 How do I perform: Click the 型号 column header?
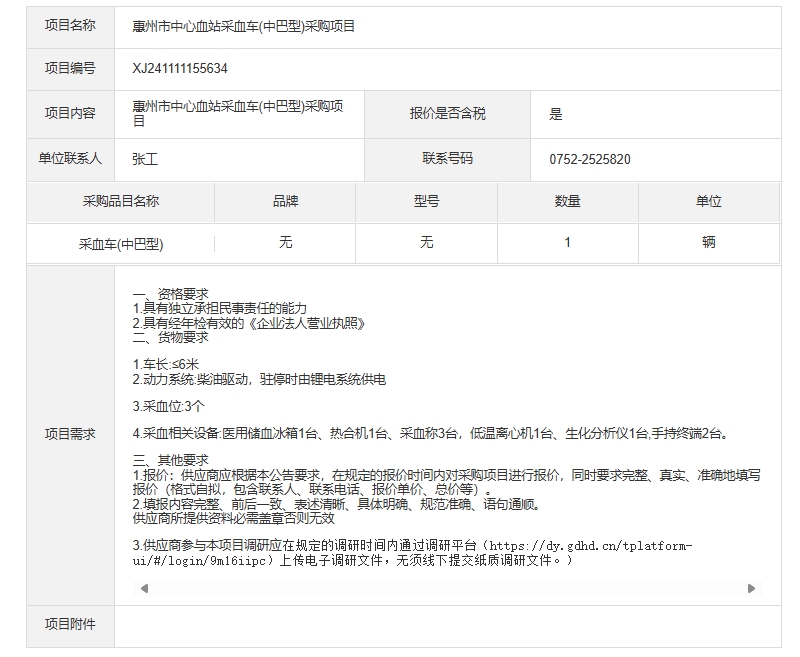(x=427, y=201)
